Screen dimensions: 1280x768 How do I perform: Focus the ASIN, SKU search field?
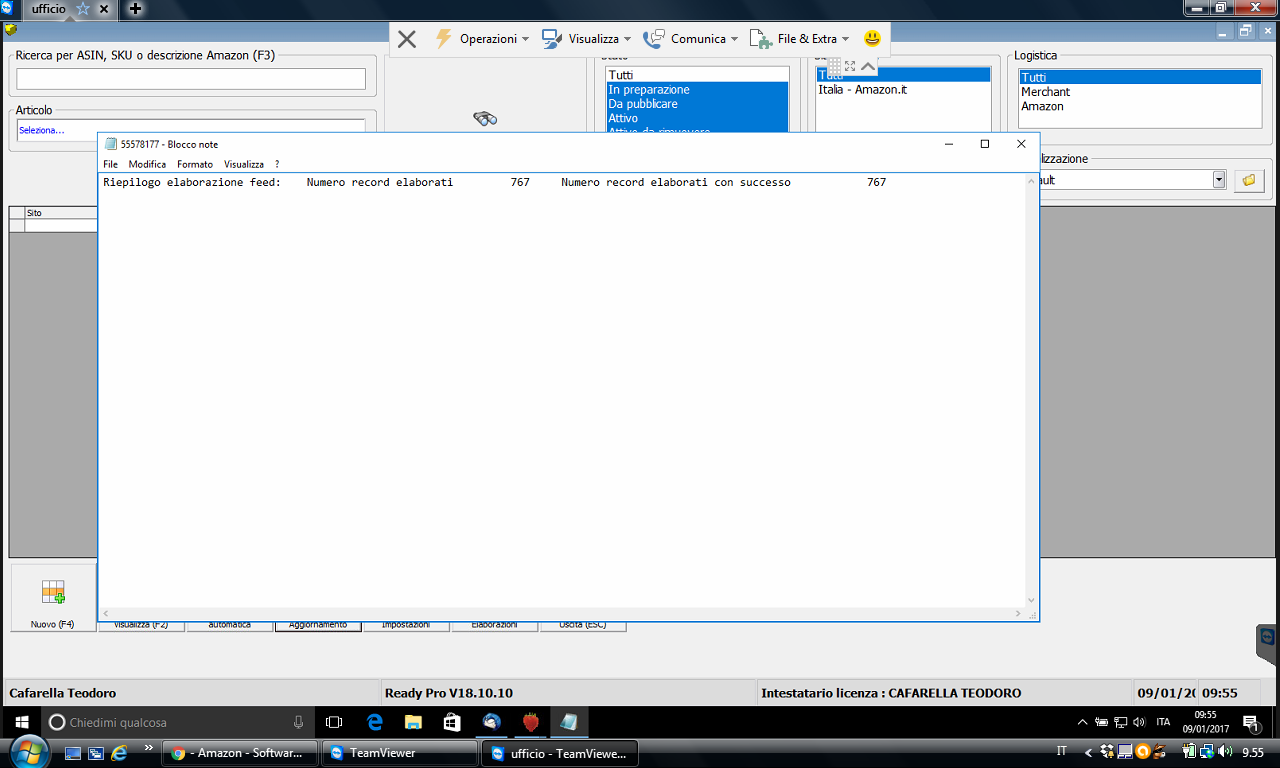(x=191, y=79)
